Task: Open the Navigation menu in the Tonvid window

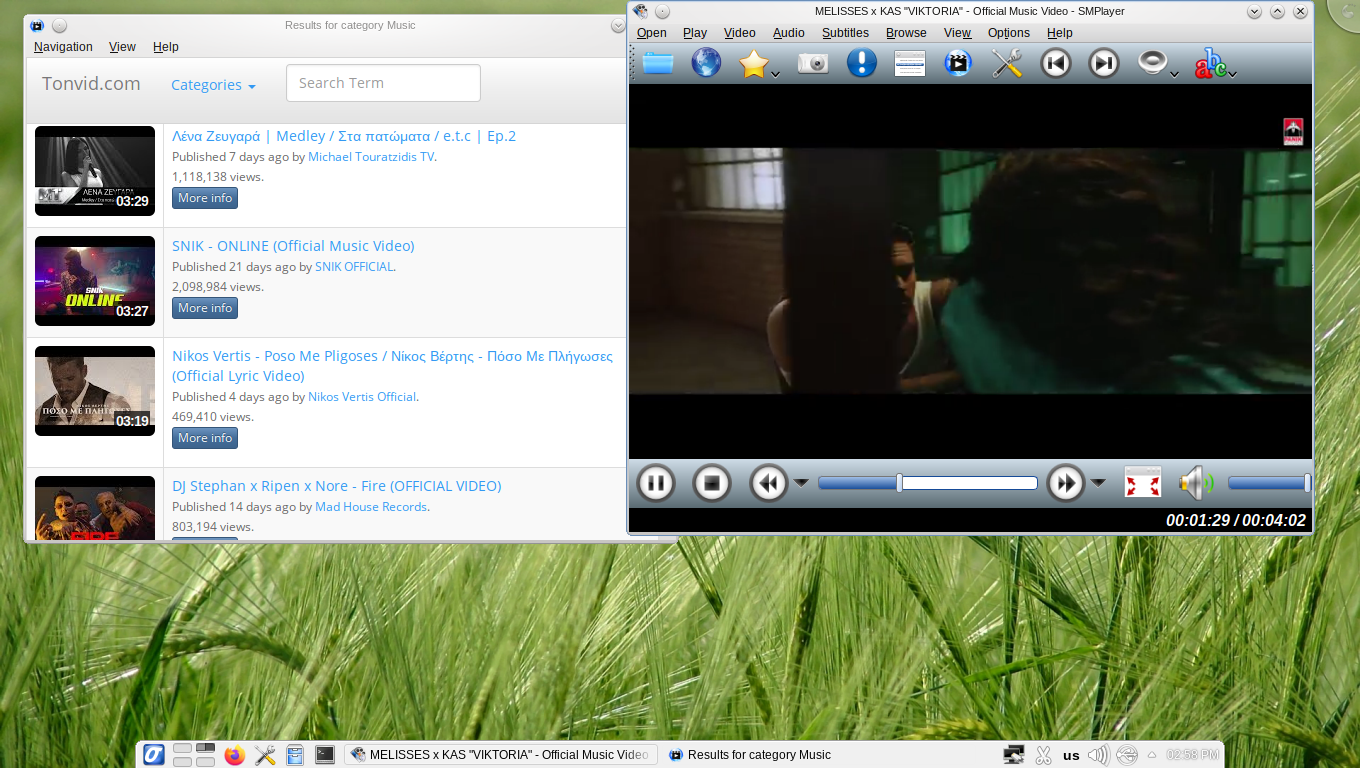Action: pos(63,47)
